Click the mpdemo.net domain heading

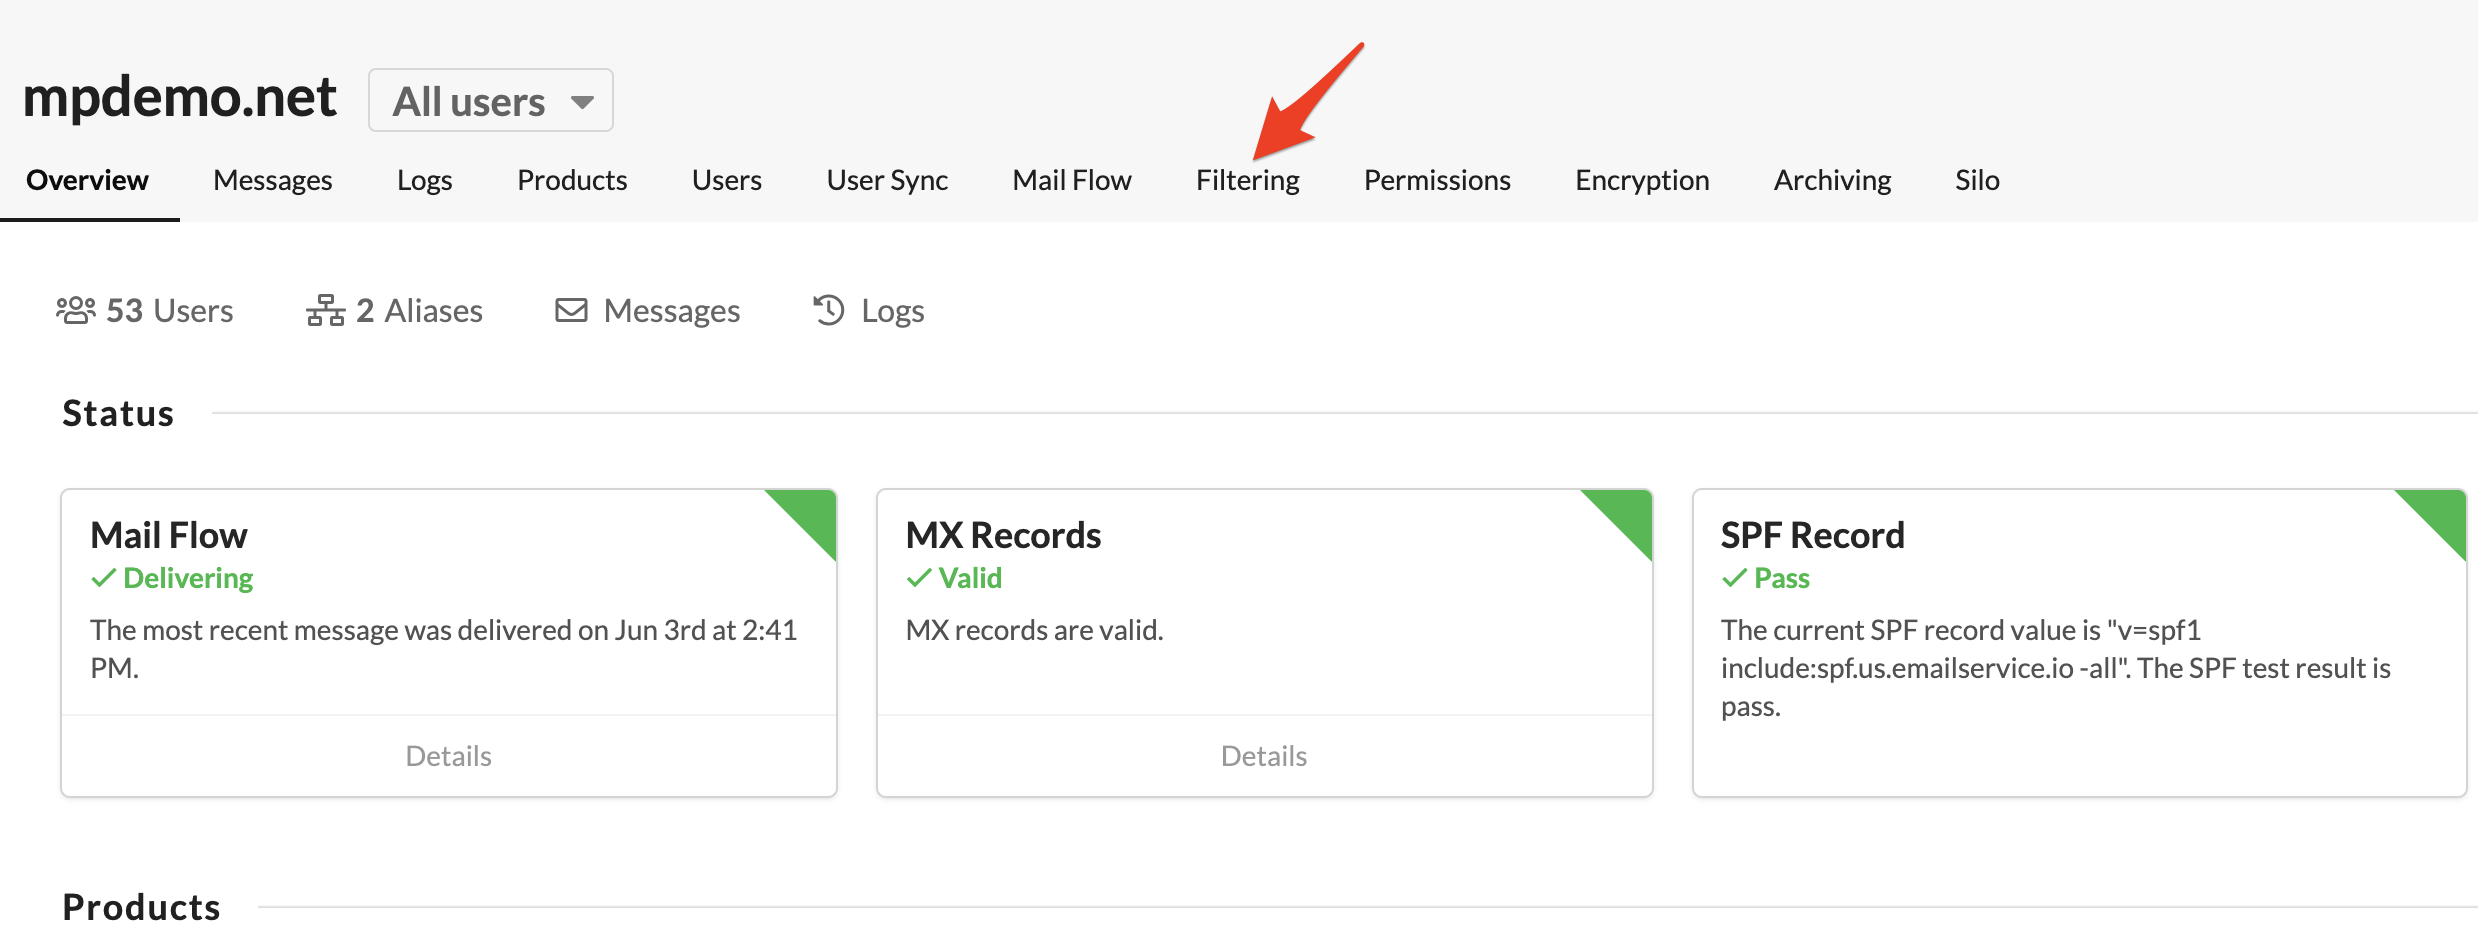(180, 97)
